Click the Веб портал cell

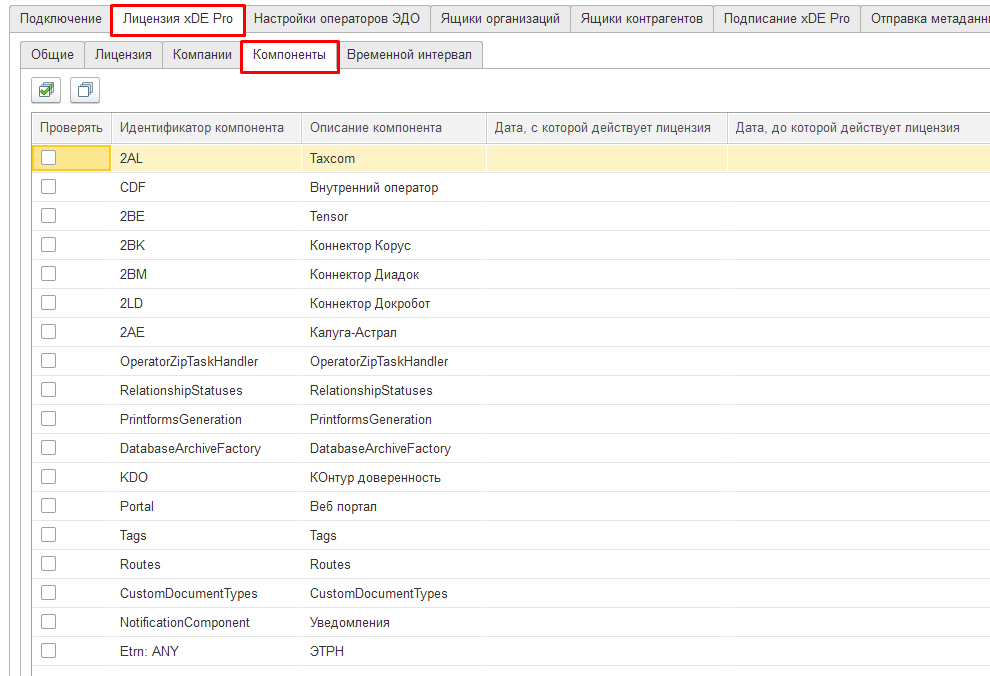pyautogui.click(x=394, y=507)
